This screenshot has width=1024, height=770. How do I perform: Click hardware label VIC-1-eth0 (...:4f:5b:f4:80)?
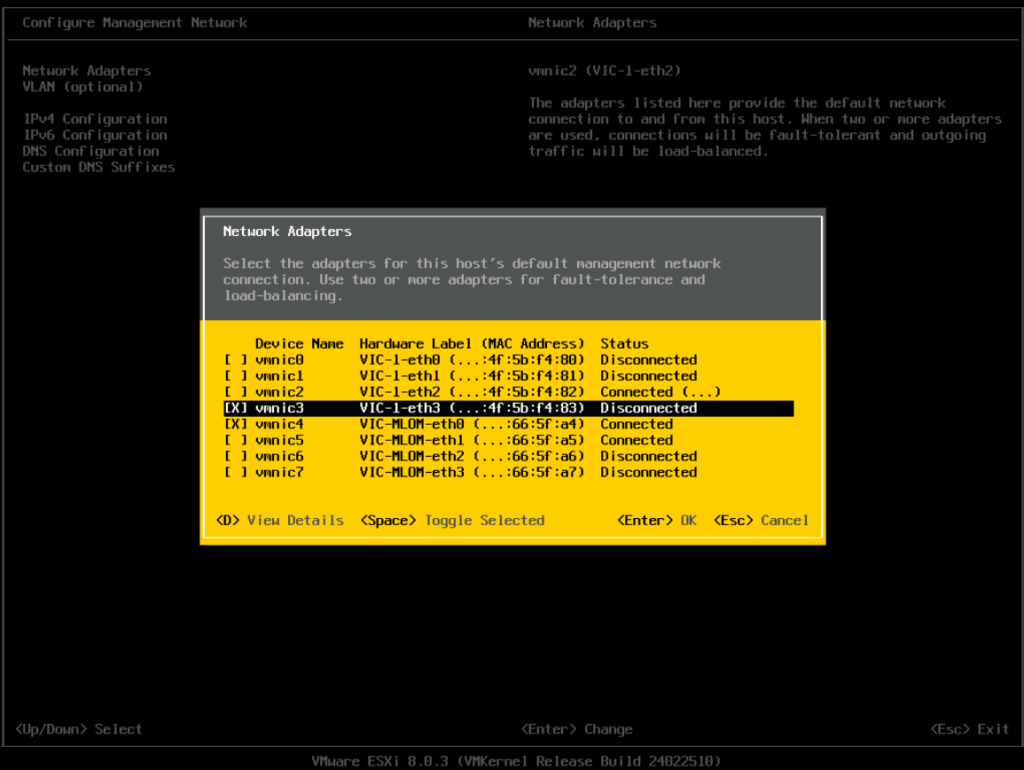(x=472, y=360)
